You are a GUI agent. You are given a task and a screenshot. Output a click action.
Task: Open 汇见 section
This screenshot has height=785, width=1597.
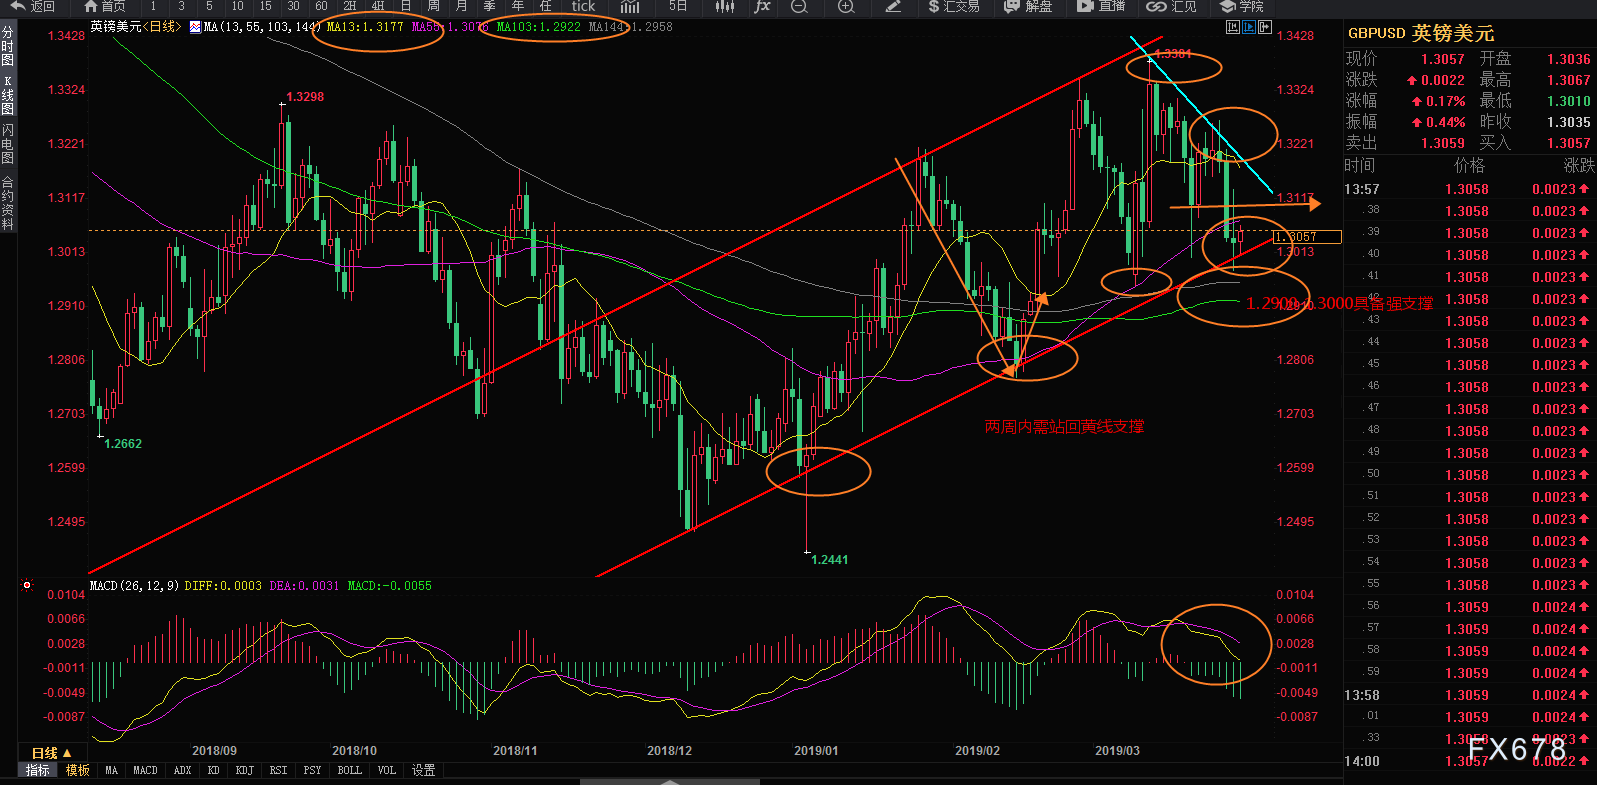1171,6
